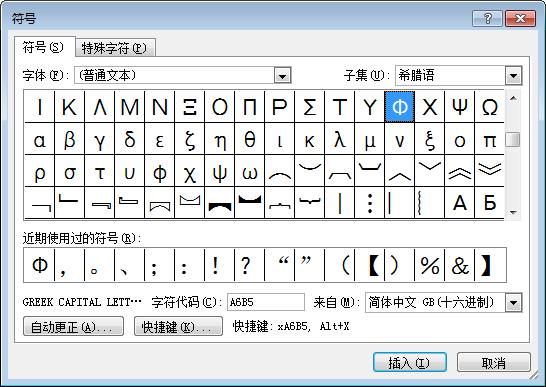Click the 字符代码 character code field
This screenshot has height=387, width=546.
[266, 302]
